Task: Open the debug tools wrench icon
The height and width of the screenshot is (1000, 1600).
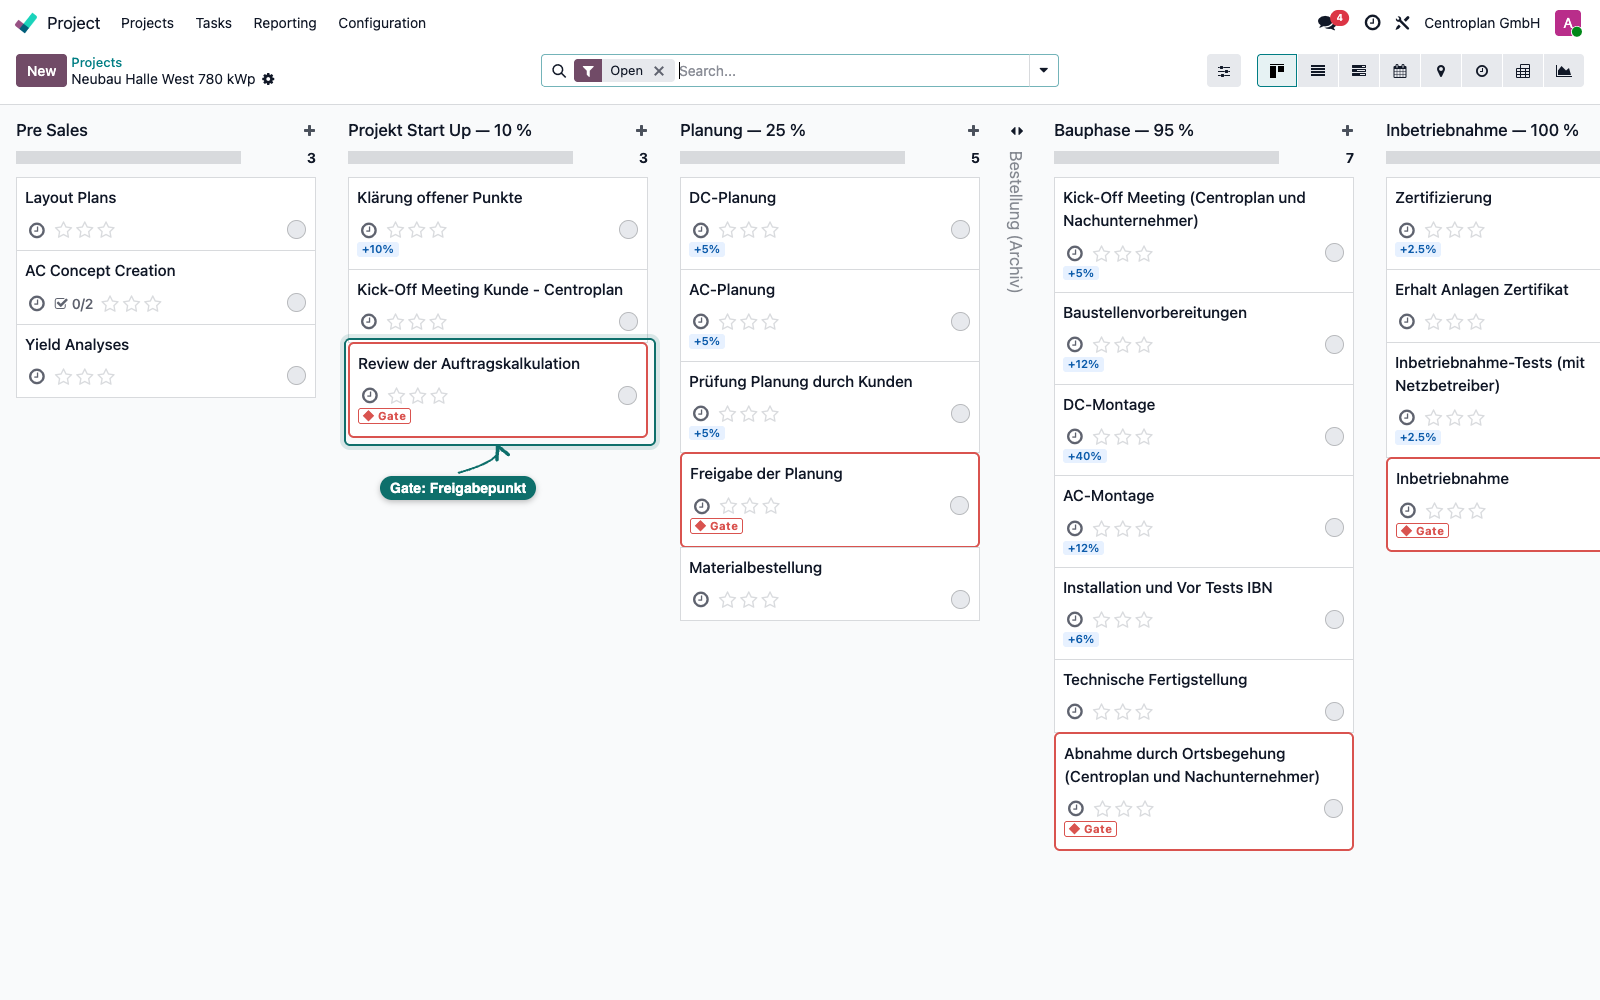Action: point(1403,23)
